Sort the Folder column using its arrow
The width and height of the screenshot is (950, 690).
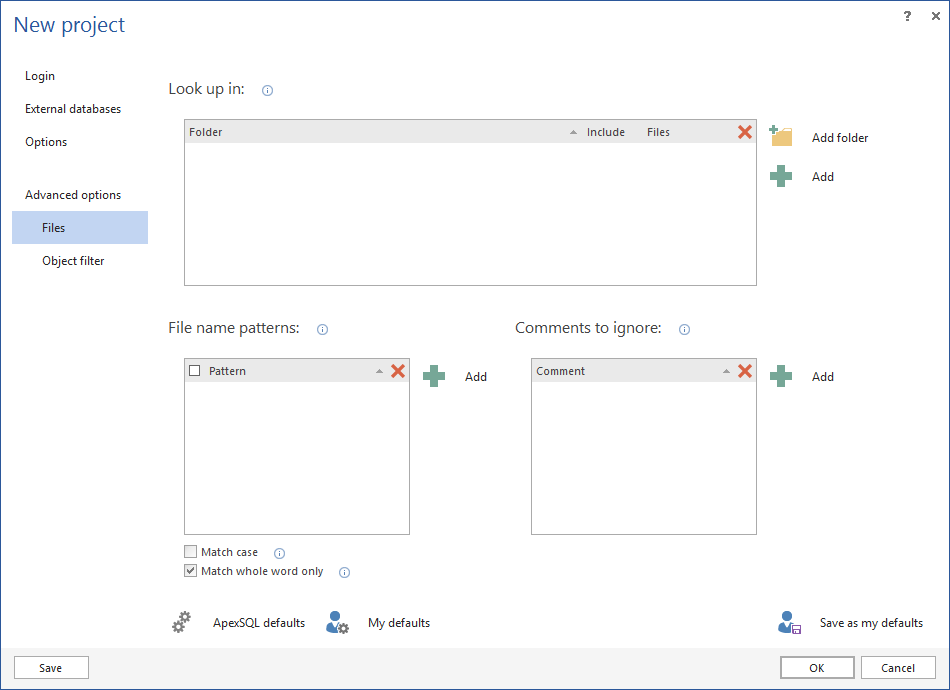[x=573, y=132]
